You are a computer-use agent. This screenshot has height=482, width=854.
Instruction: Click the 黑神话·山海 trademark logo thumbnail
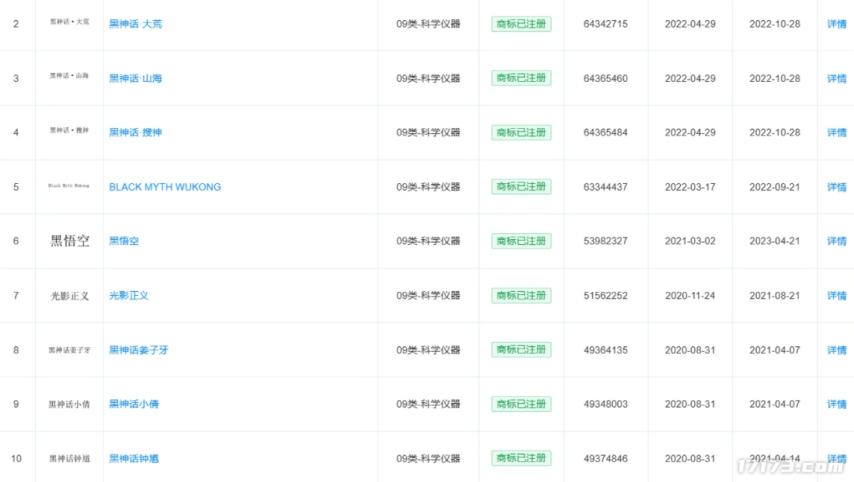coord(69,76)
